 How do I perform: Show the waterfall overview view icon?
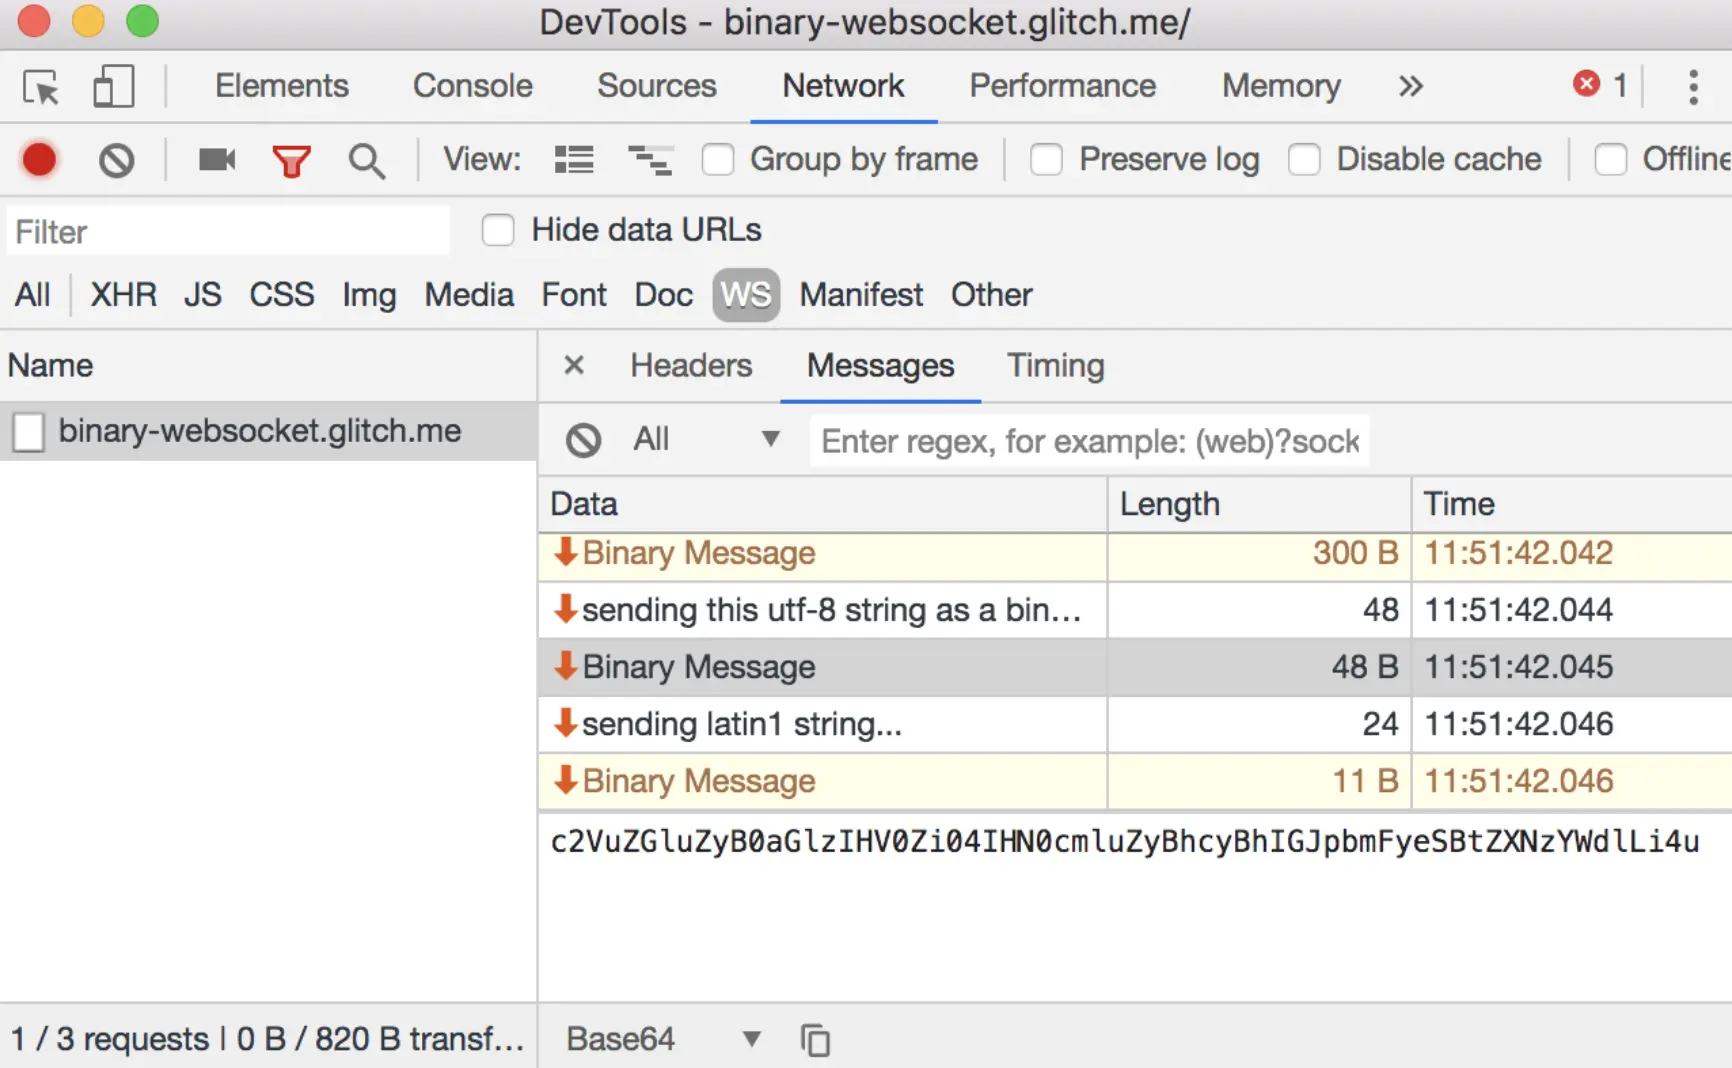(650, 160)
